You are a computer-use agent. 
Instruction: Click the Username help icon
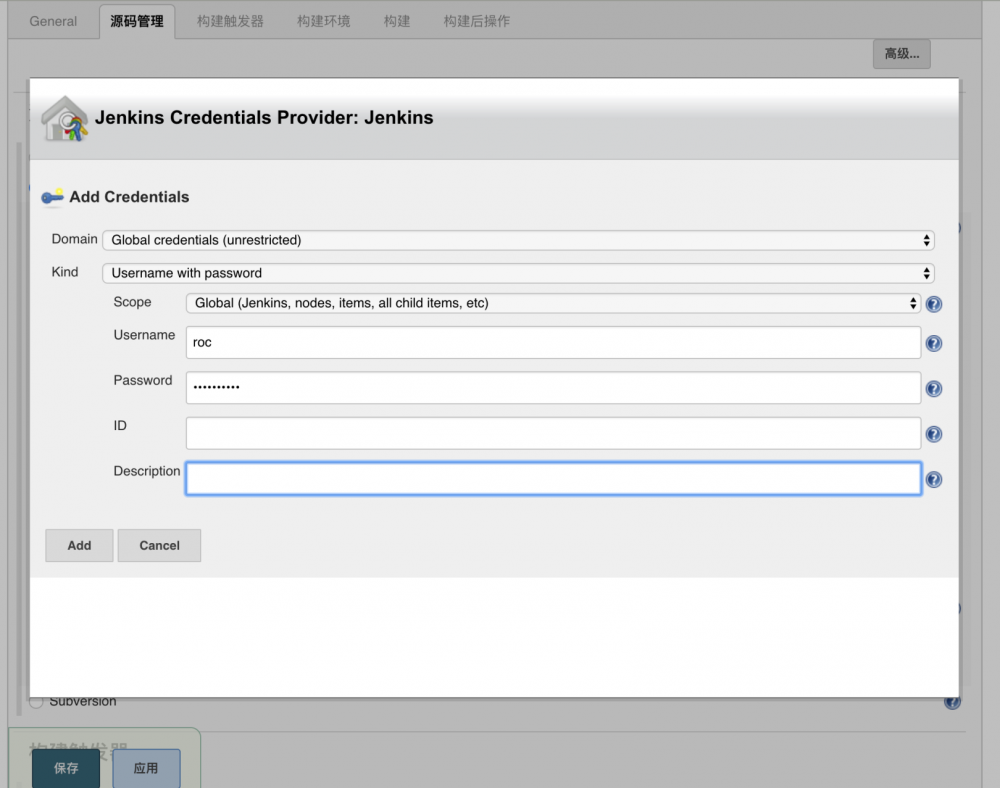click(933, 343)
